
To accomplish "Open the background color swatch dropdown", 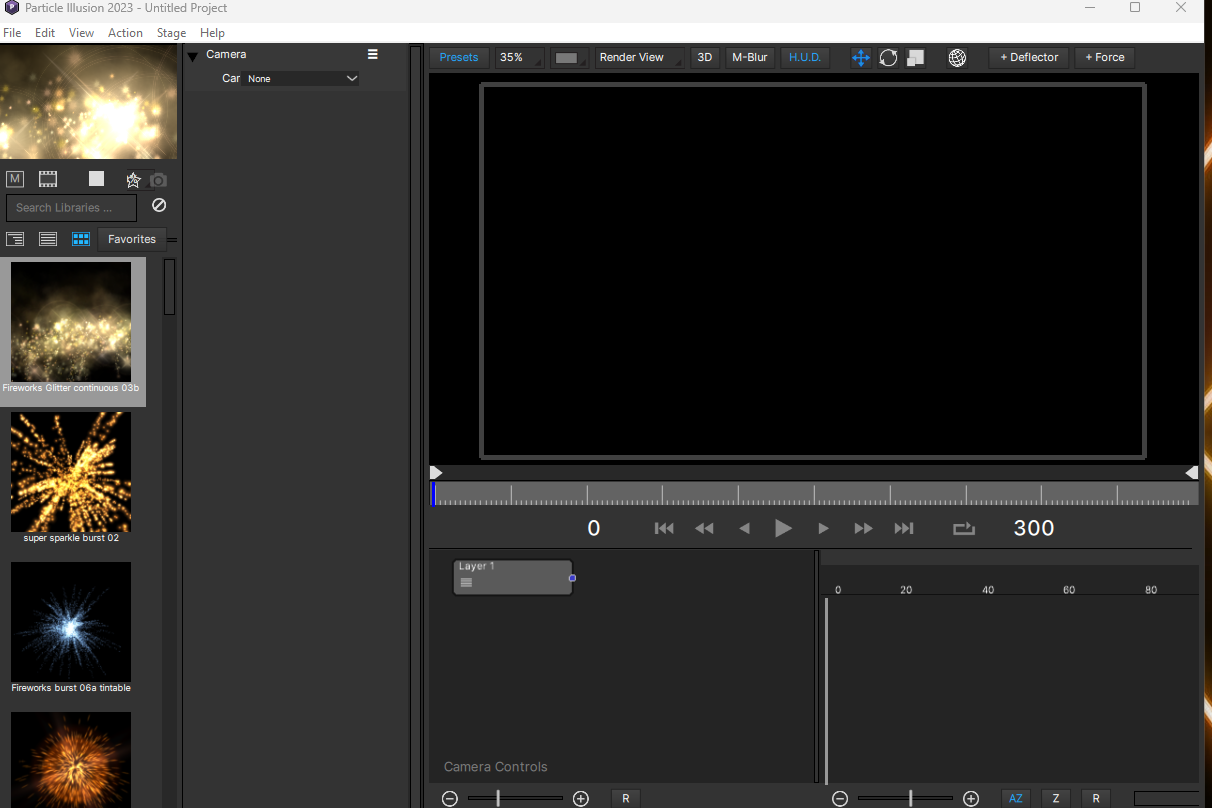I will [569, 58].
